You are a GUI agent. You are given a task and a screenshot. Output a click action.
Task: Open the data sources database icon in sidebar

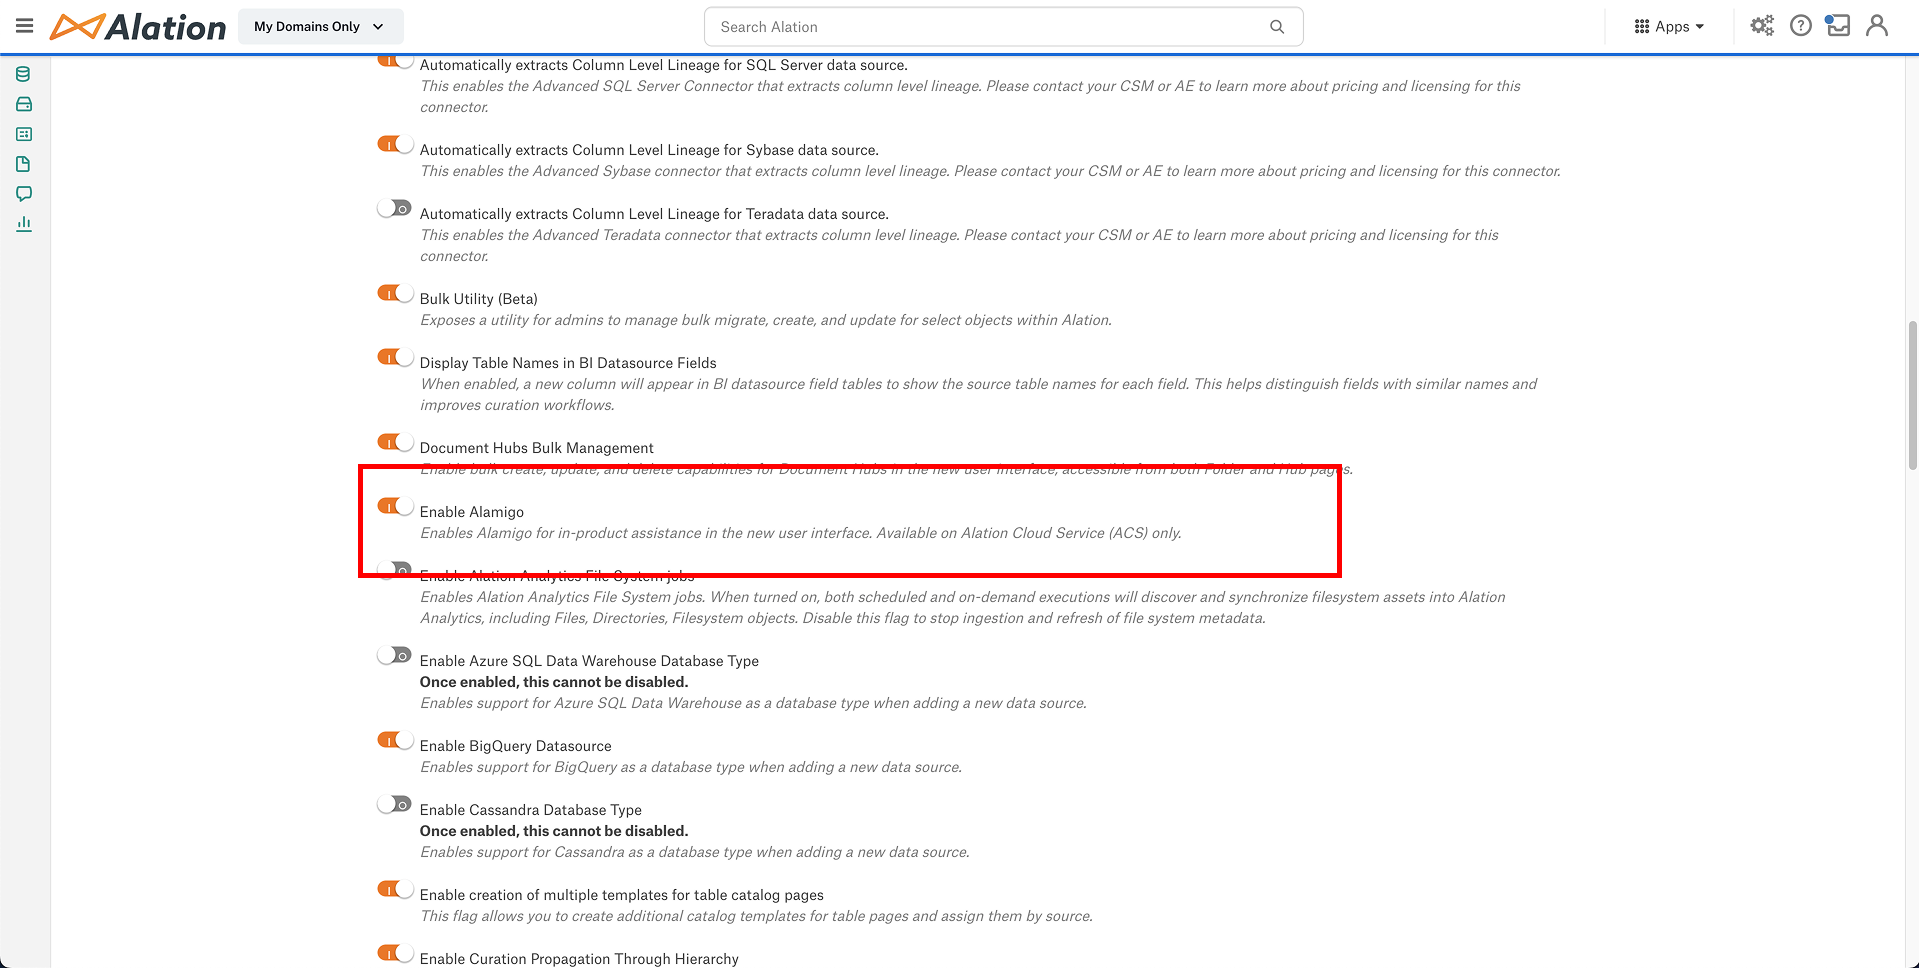point(24,74)
